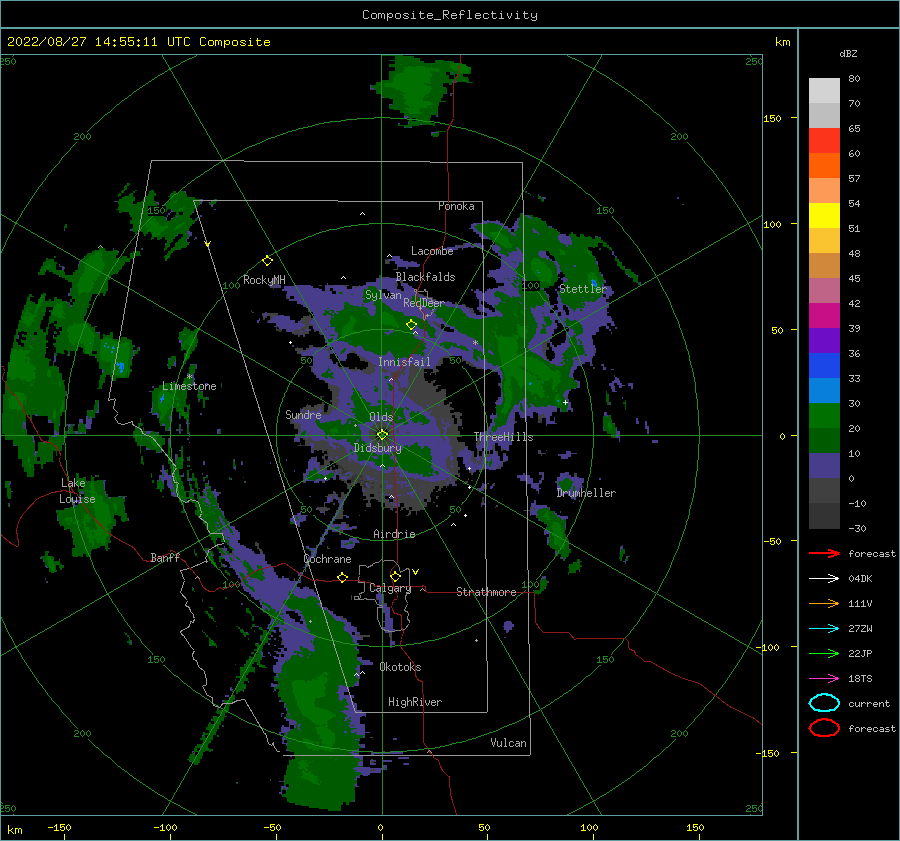Click the Okotoks city label

coord(400,667)
